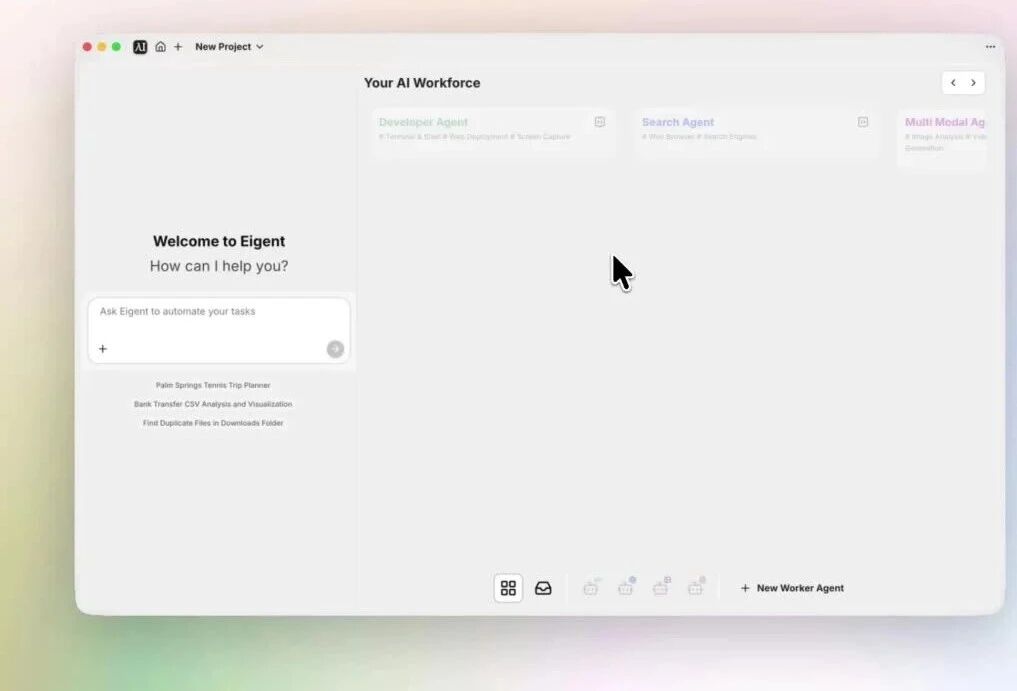Click the Your AI Workforce heading
Image resolution: width=1017 pixels, height=691 pixels.
click(x=422, y=83)
